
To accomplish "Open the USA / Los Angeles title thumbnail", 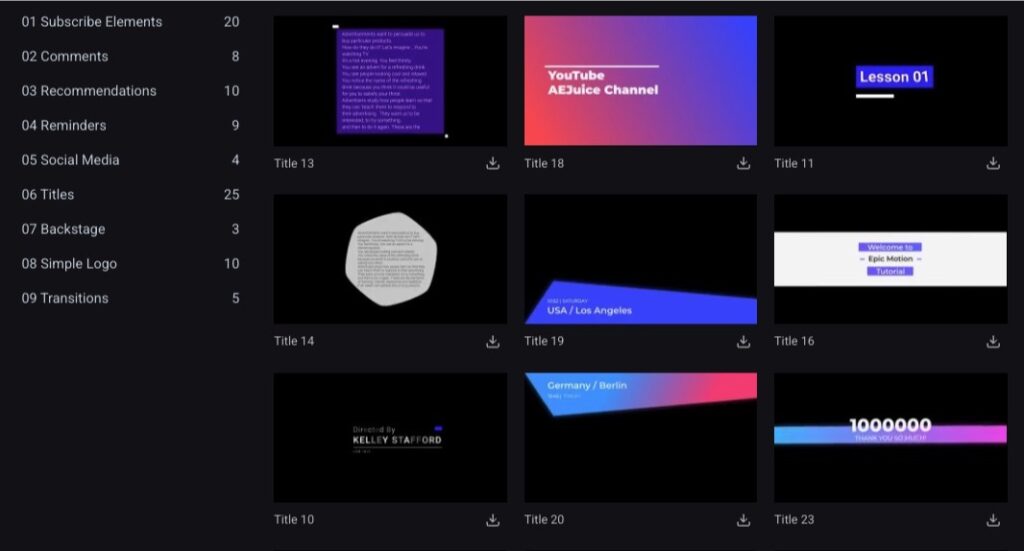I will coord(640,259).
